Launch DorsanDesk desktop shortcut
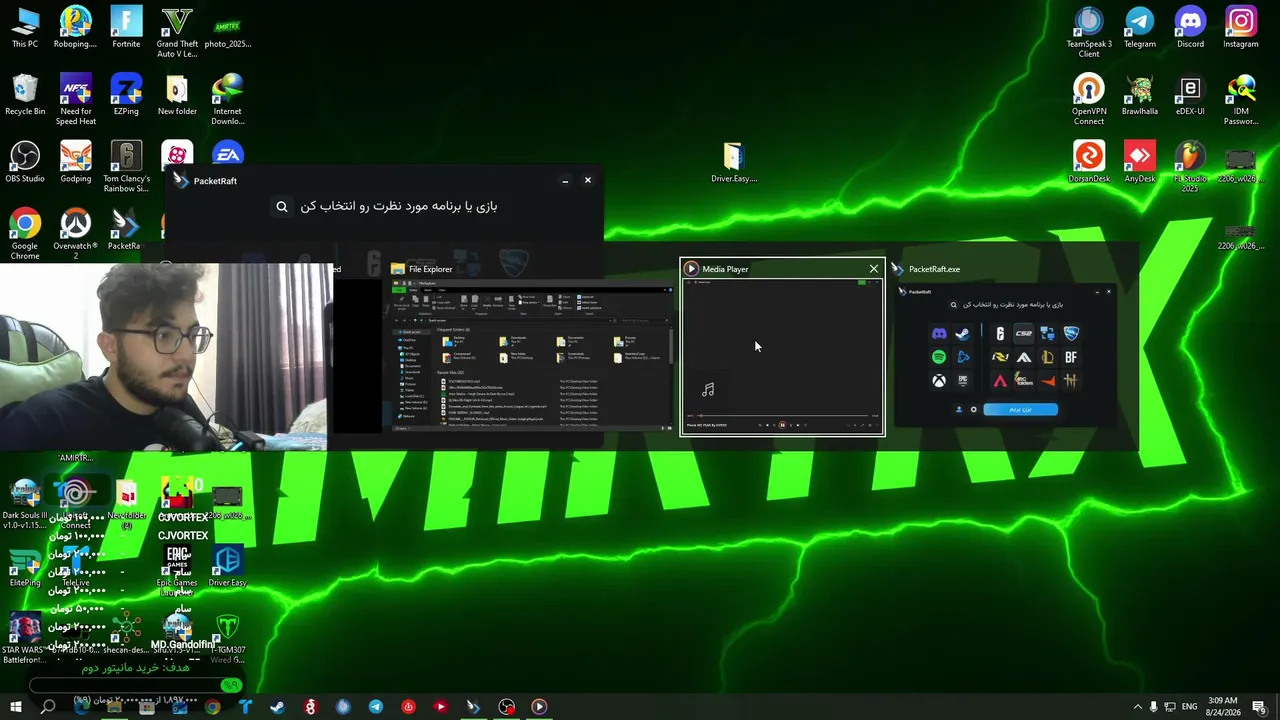 click(x=1089, y=162)
